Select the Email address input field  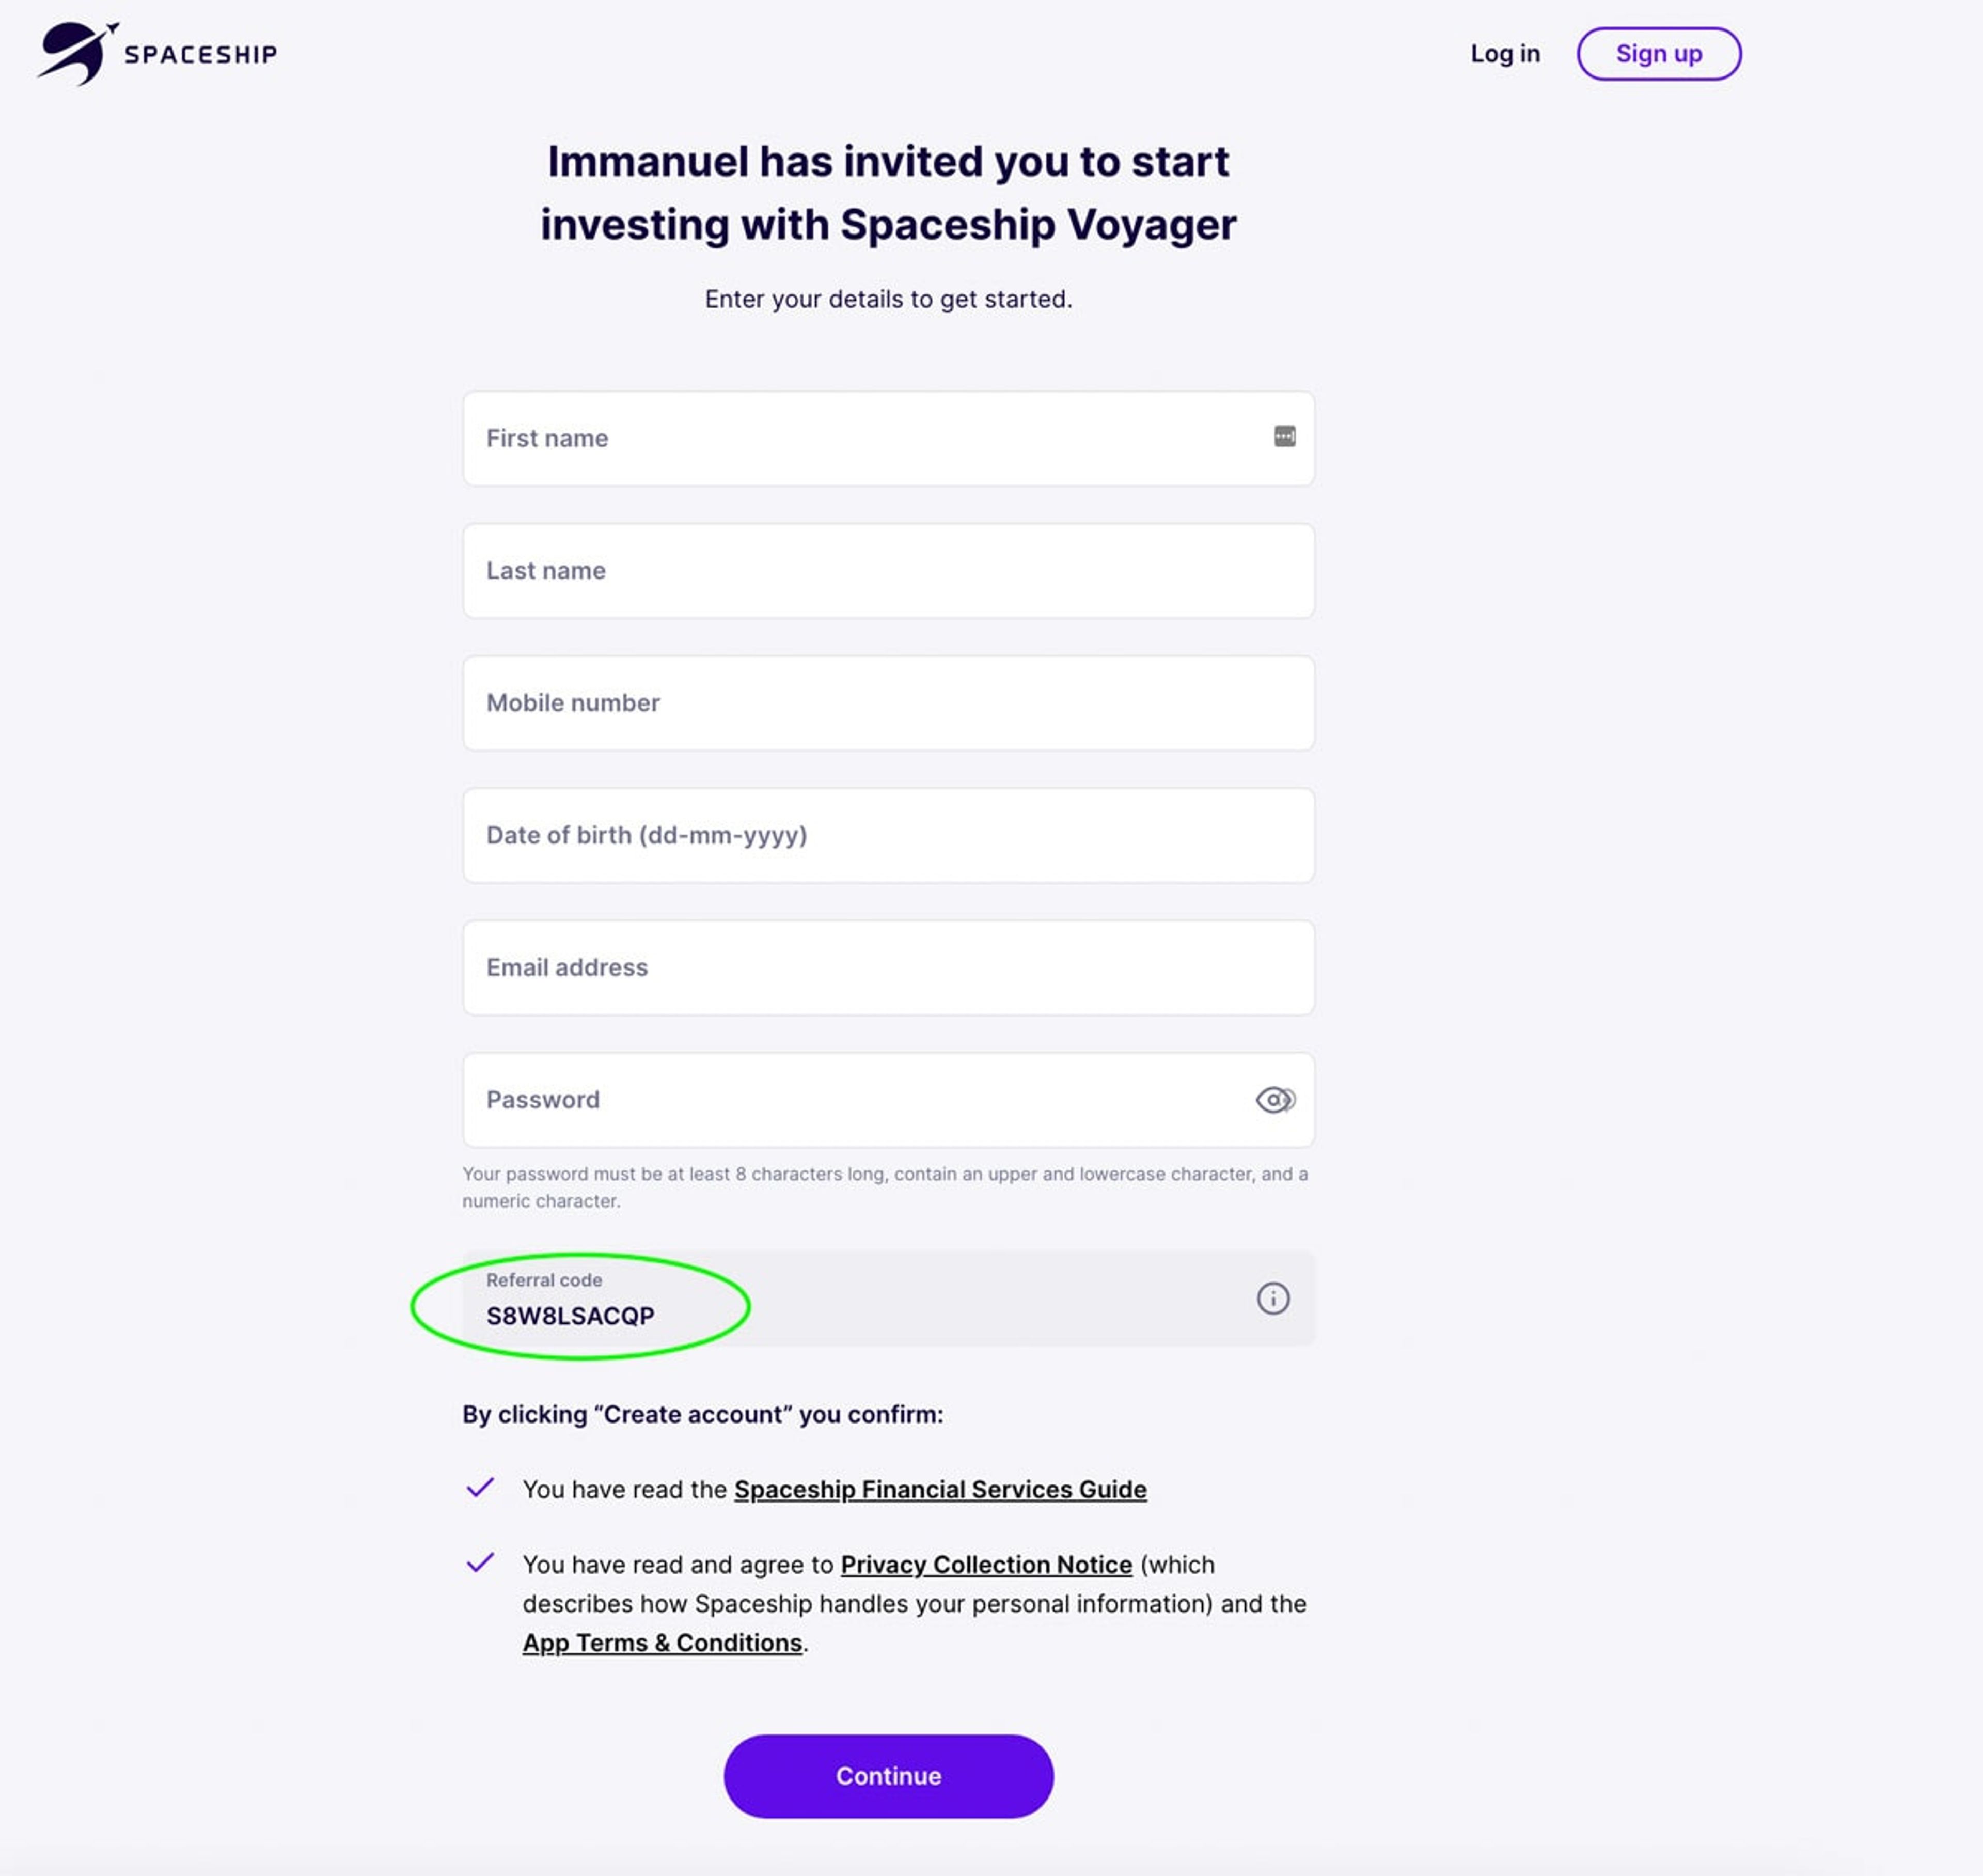coord(888,966)
